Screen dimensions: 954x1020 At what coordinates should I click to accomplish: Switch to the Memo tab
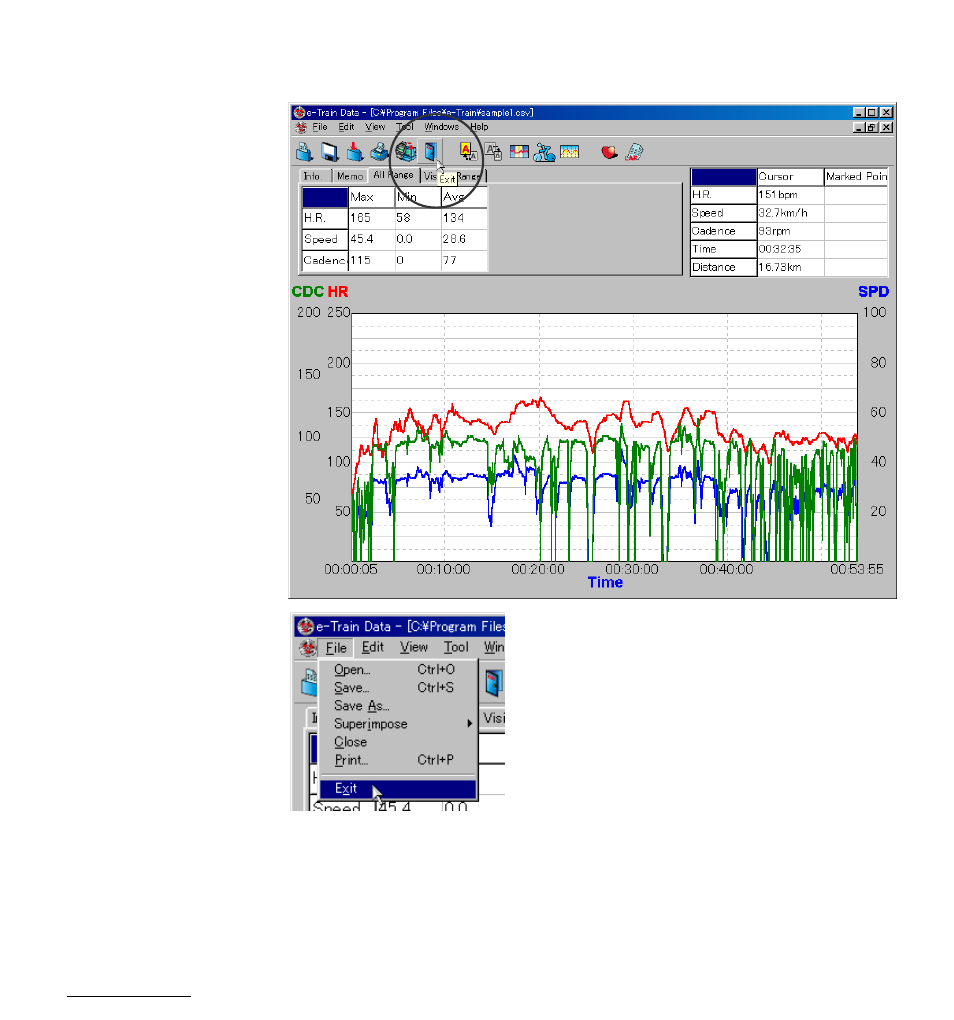[350, 176]
